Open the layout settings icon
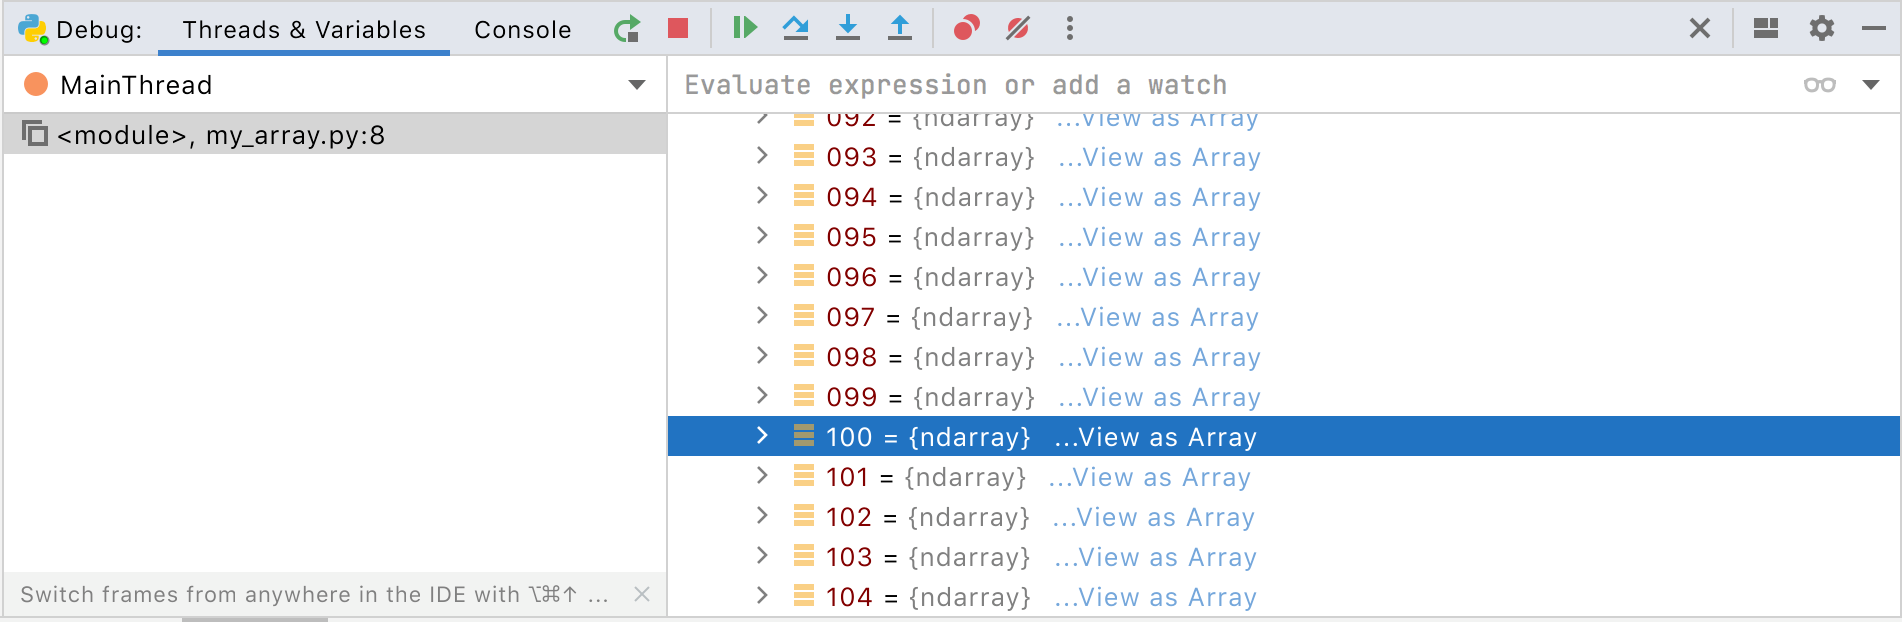This screenshot has width=1902, height=622. pyautogui.click(x=1766, y=28)
